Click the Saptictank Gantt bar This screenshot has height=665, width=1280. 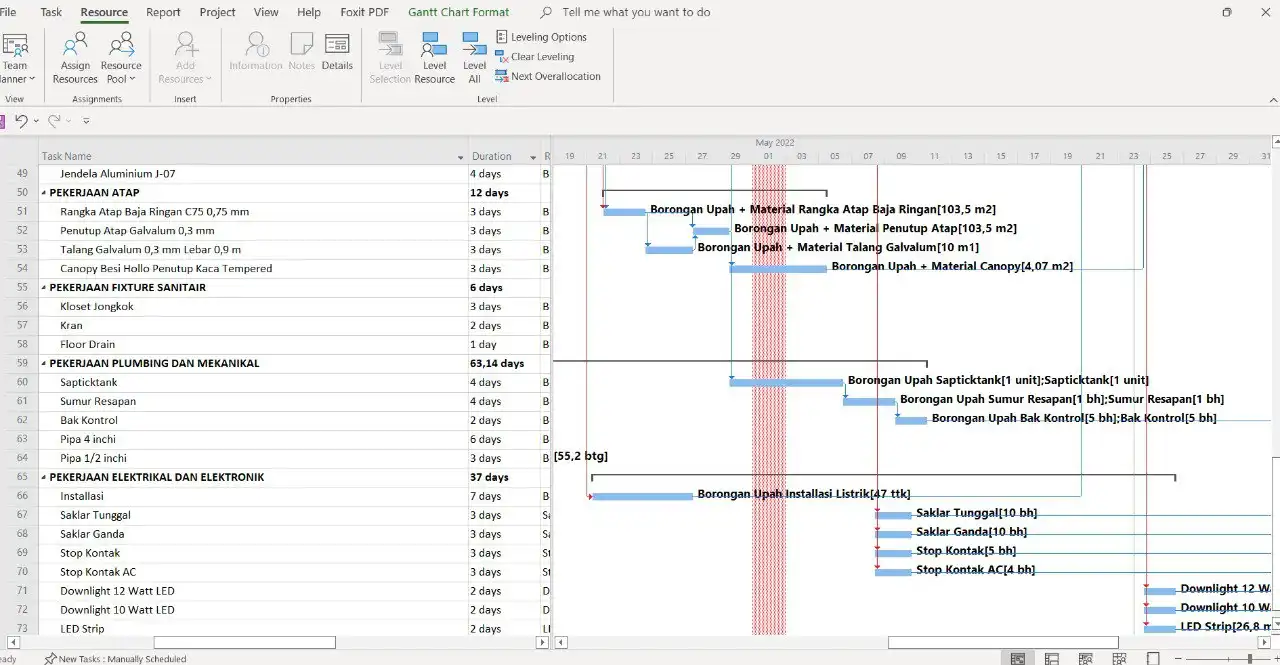pyautogui.click(x=786, y=382)
